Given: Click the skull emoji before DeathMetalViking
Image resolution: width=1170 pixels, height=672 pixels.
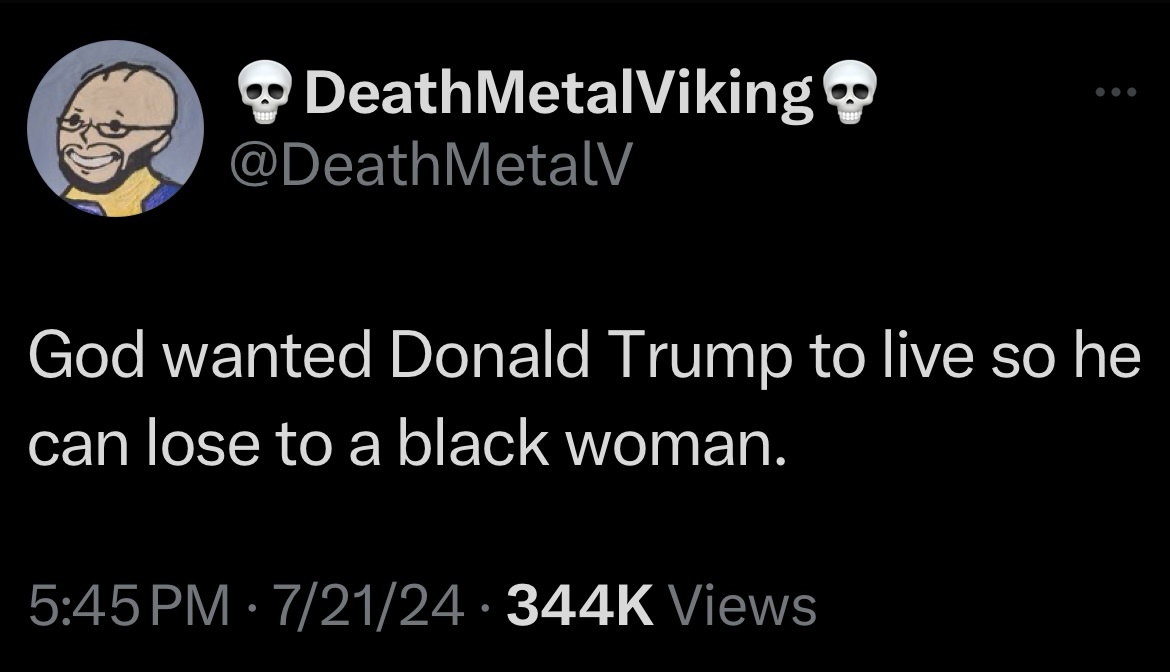Looking at the screenshot, I should 265,92.
